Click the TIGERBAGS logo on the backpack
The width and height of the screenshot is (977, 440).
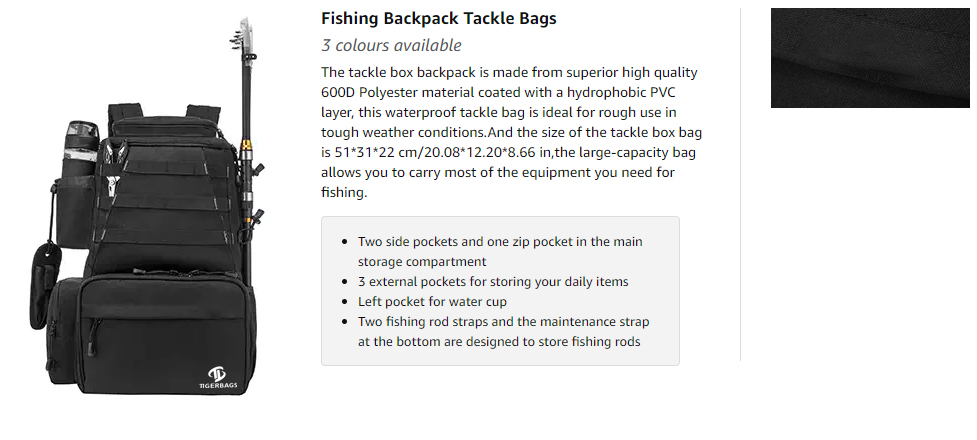tap(219, 380)
